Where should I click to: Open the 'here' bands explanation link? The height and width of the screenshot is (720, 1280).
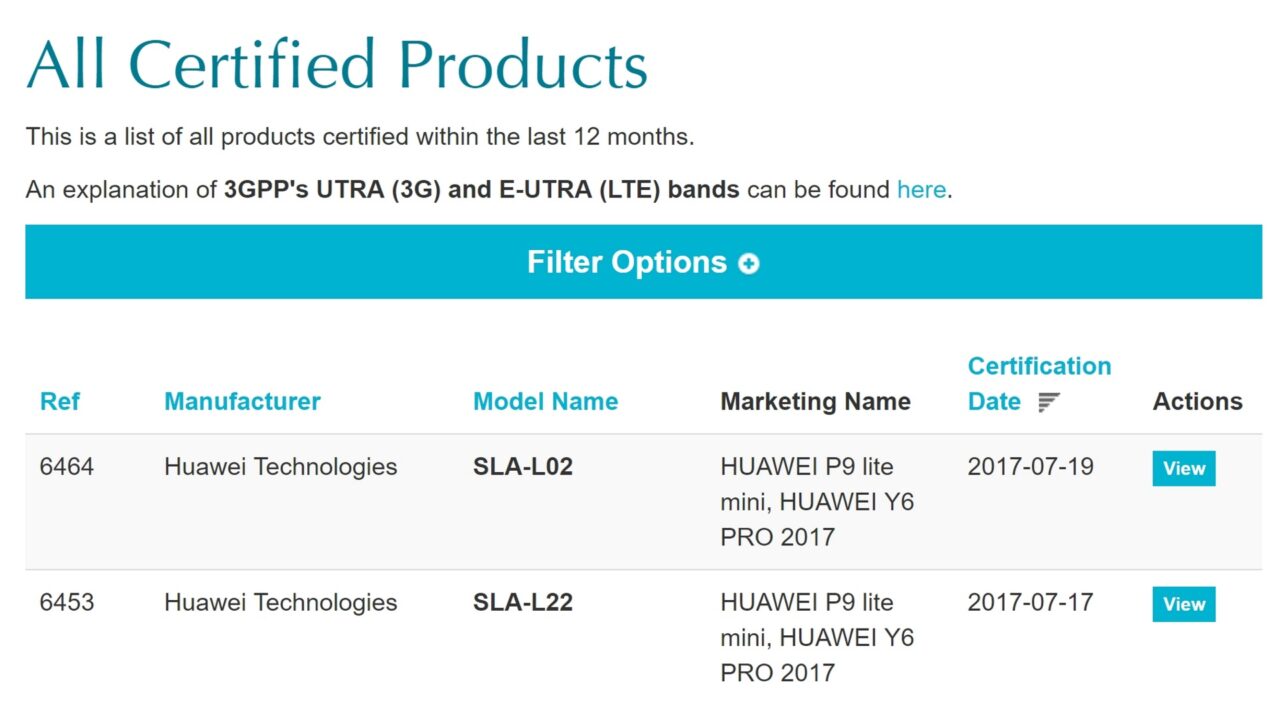tap(920, 189)
